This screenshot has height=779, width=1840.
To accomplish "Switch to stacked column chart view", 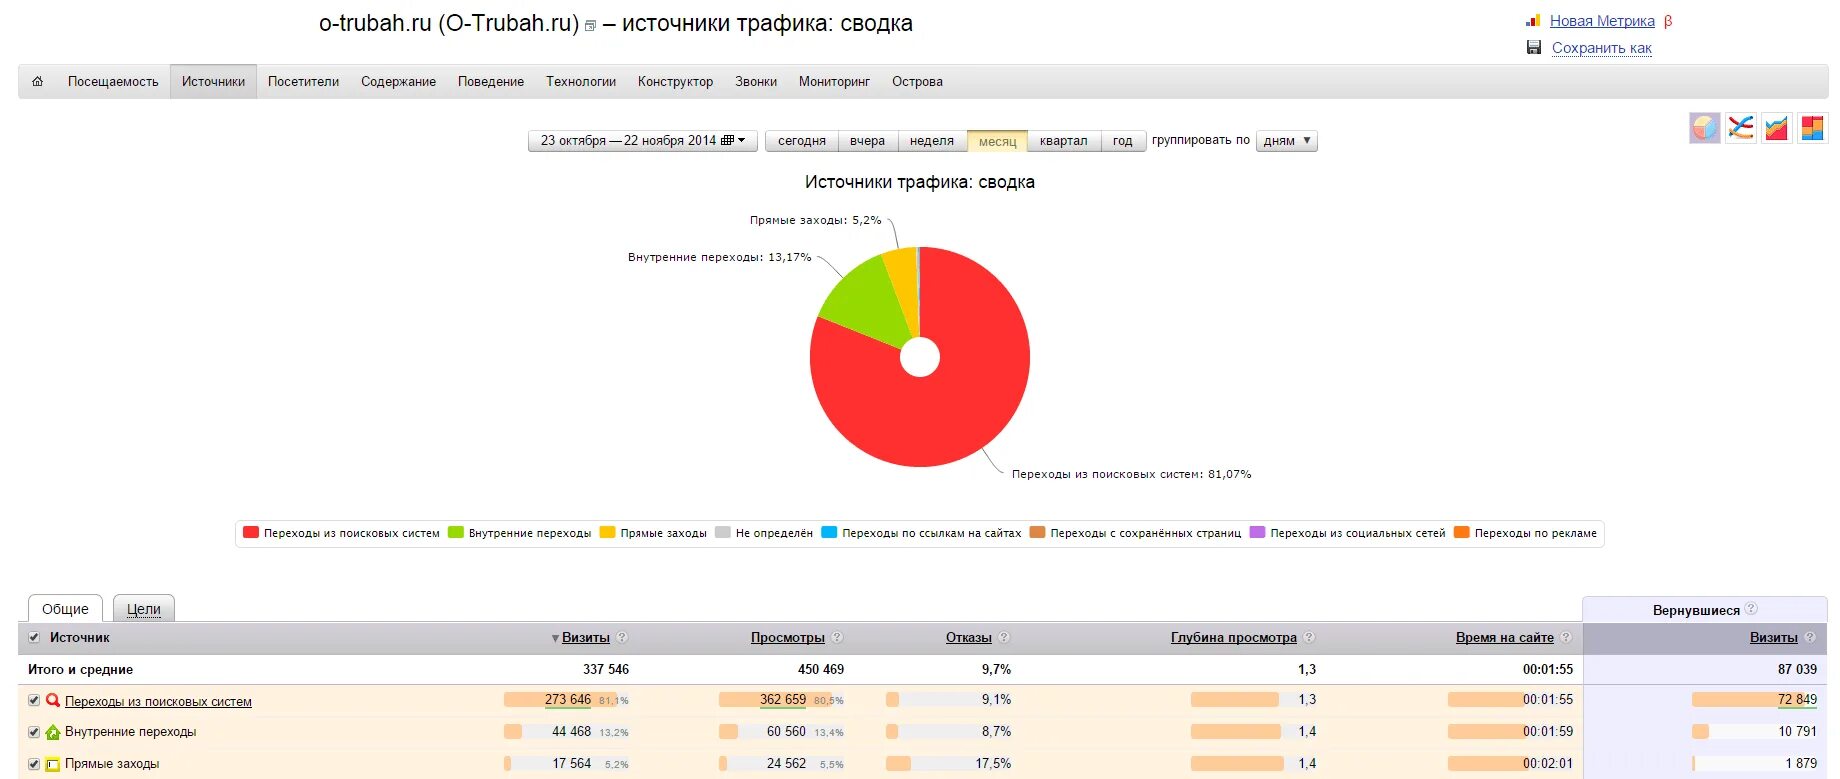I will pyautogui.click(x=1812, y=128).
